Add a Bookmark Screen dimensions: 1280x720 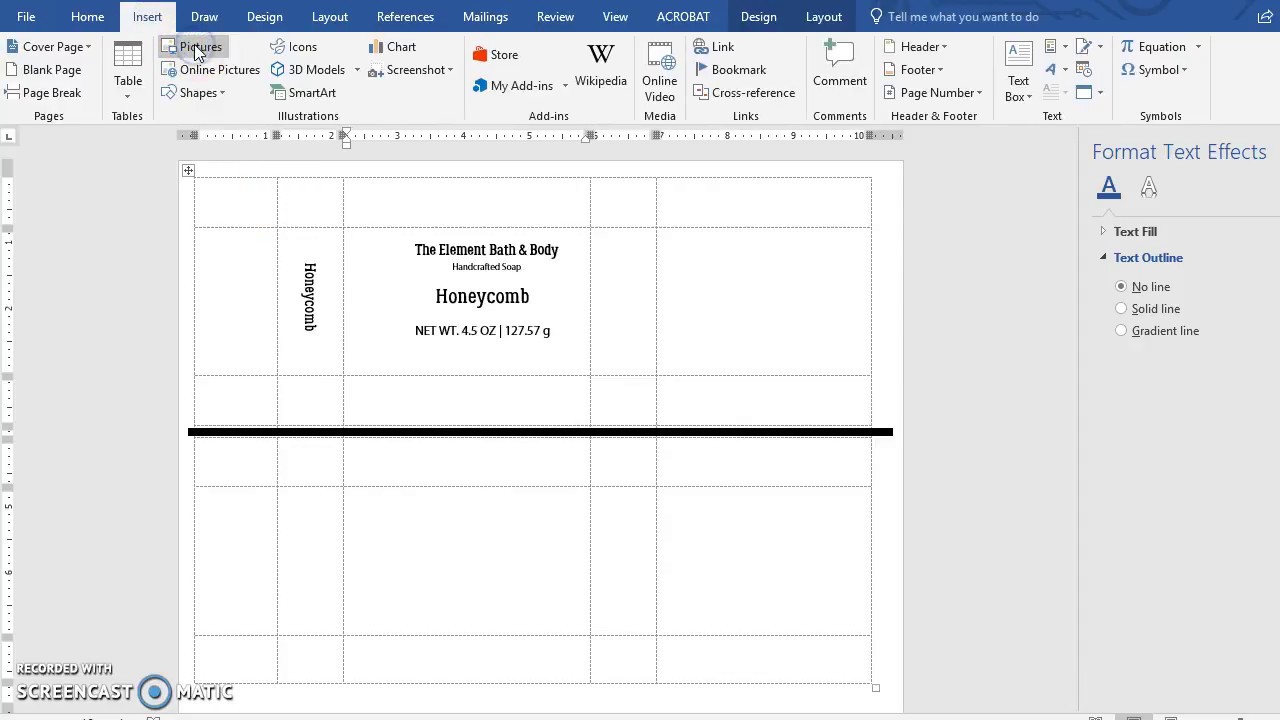click(x=730, y=70)
